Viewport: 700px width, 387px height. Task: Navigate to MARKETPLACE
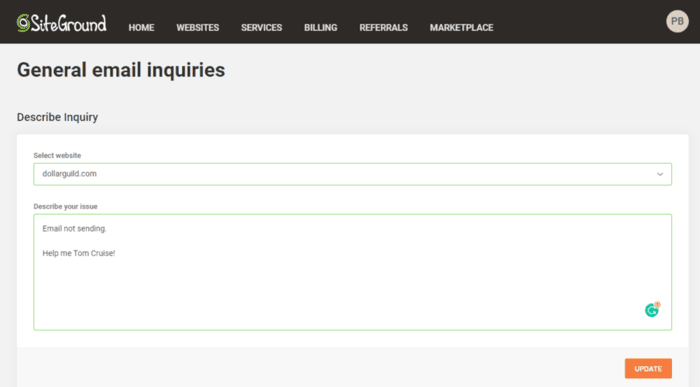coord(462,28)
